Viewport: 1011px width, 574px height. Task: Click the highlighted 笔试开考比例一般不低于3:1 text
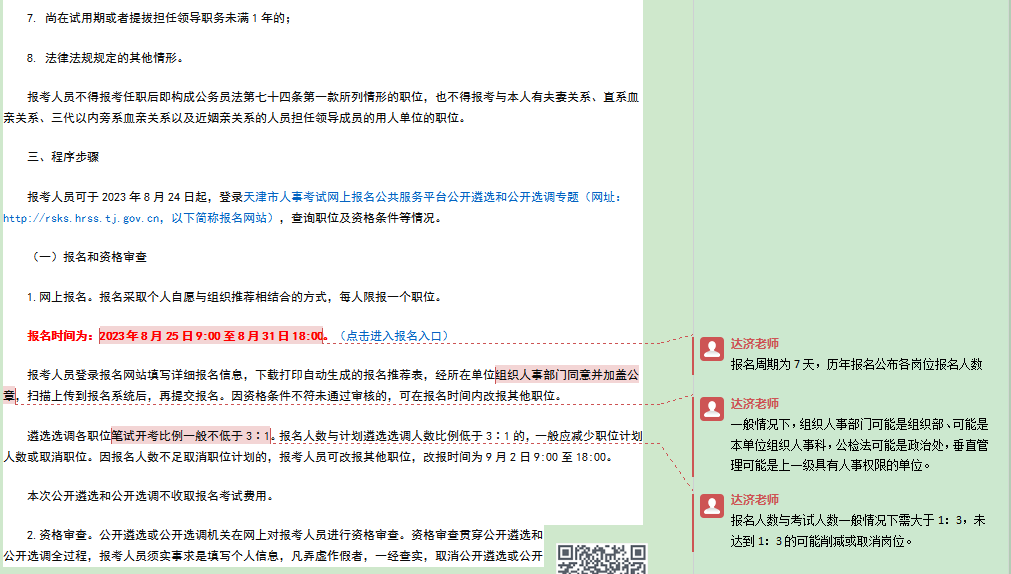tap(191, 435)
